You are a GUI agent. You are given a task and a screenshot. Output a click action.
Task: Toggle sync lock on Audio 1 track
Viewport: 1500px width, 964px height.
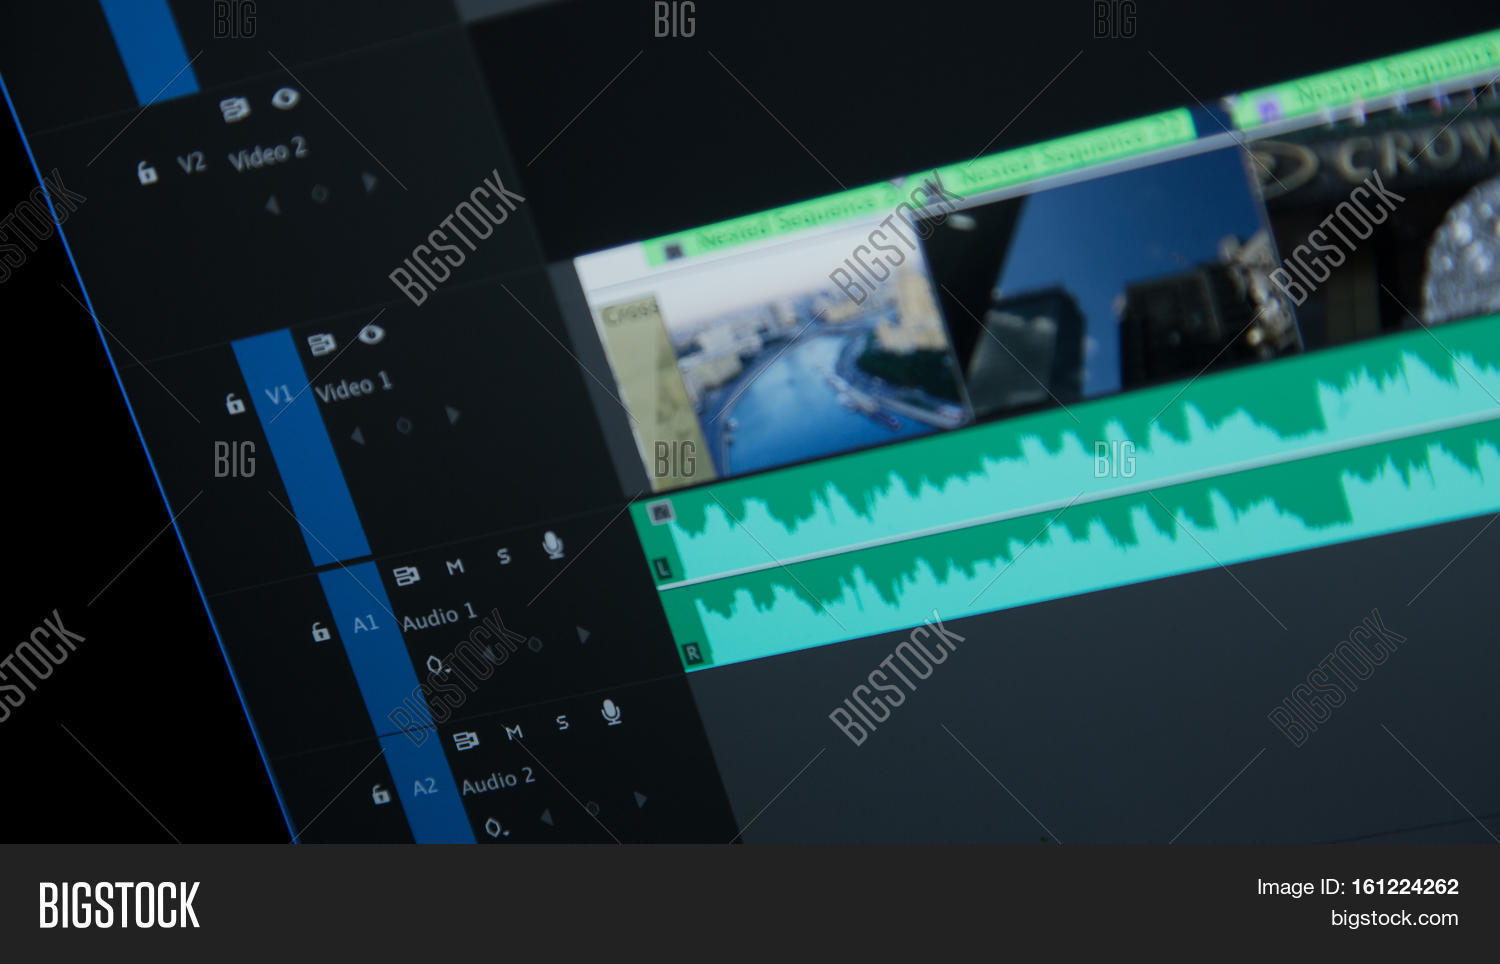coord(405,576)
